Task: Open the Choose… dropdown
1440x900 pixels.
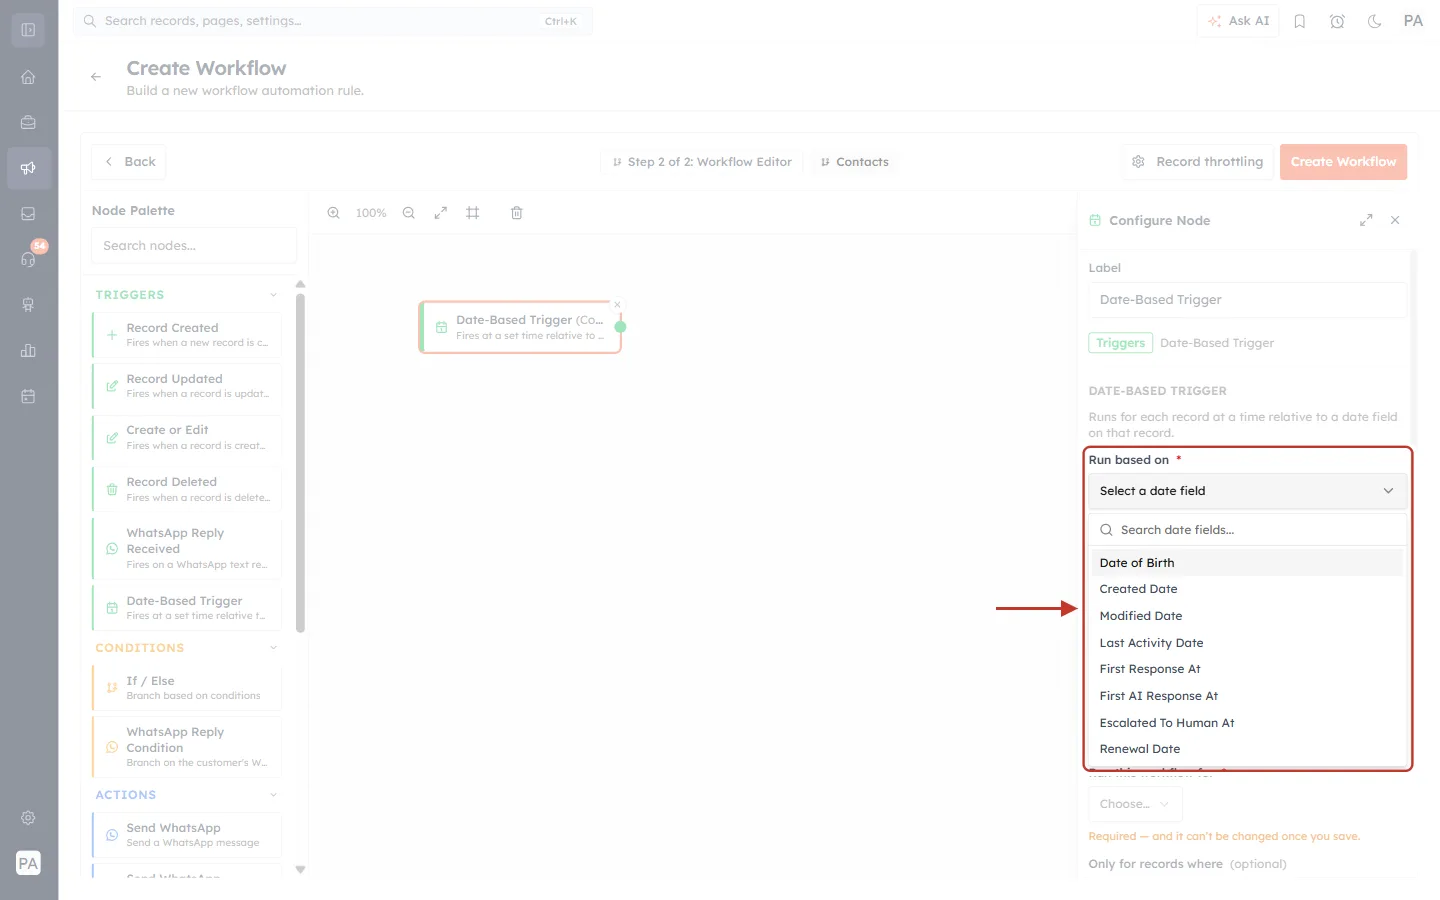Action: coord(1135,804)
